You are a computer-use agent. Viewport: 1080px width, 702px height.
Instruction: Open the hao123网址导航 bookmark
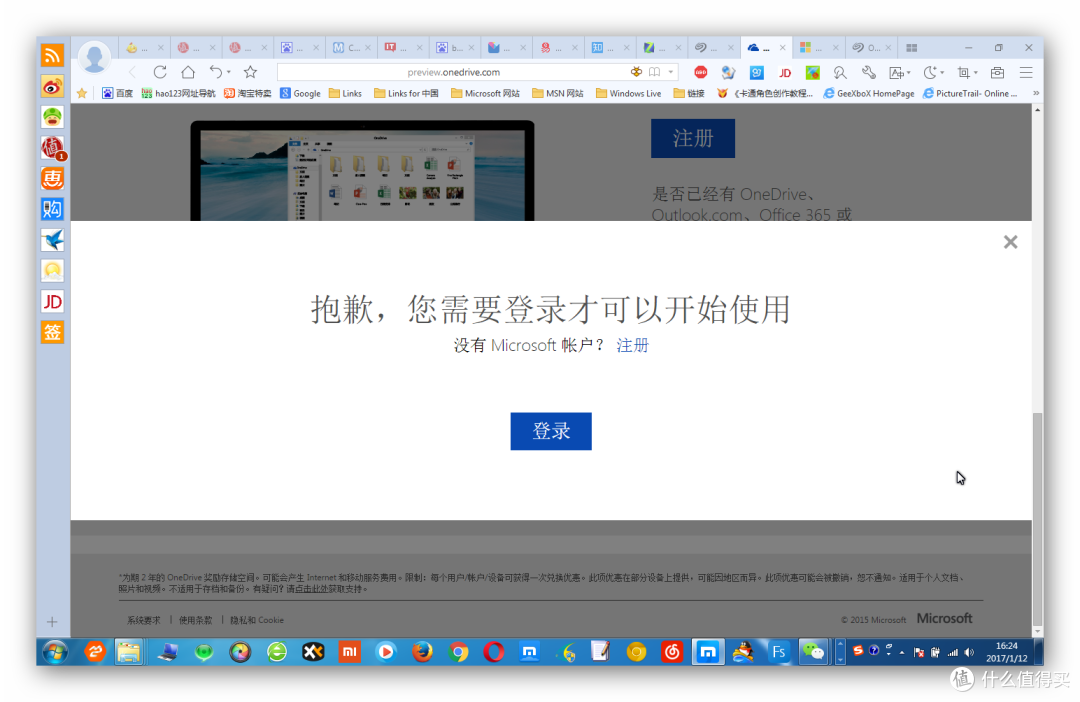tap(178, 93)
